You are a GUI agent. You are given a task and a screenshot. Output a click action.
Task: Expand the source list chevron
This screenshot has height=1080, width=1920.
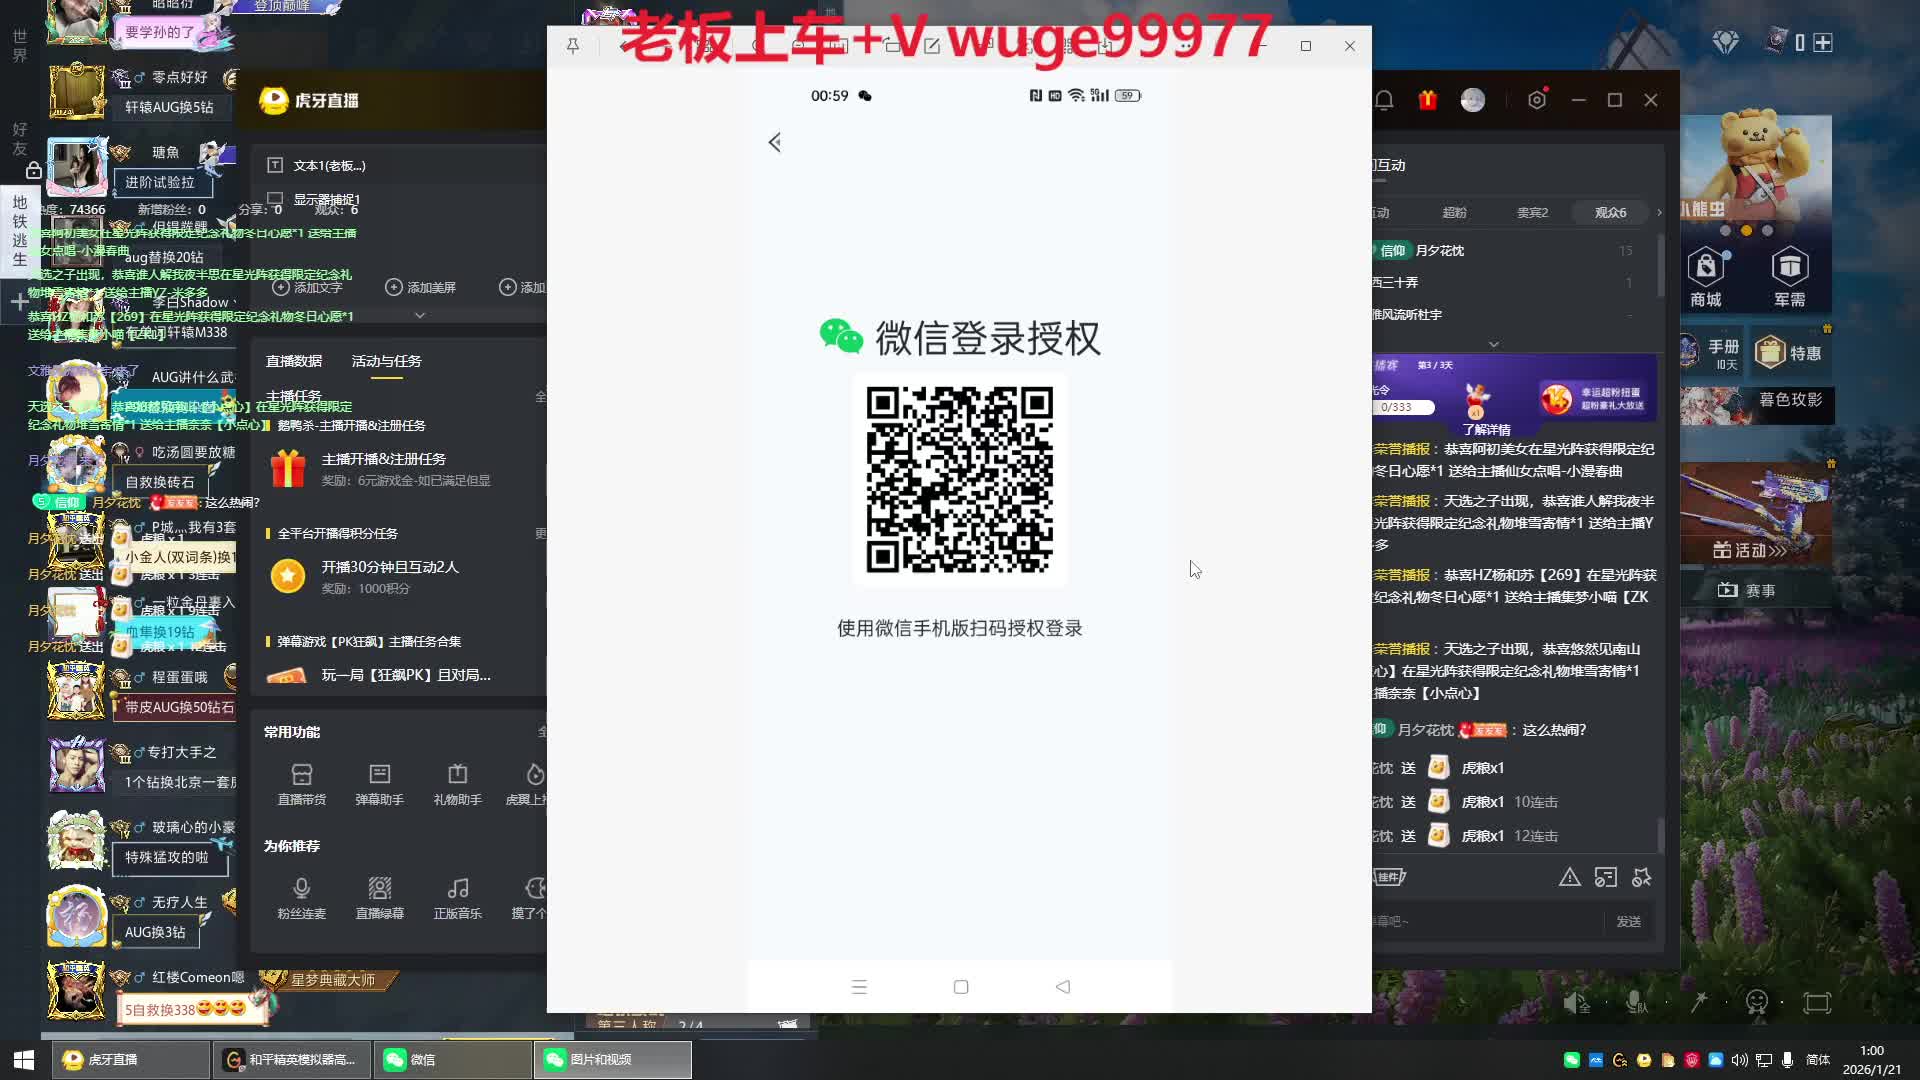[420, 315]
